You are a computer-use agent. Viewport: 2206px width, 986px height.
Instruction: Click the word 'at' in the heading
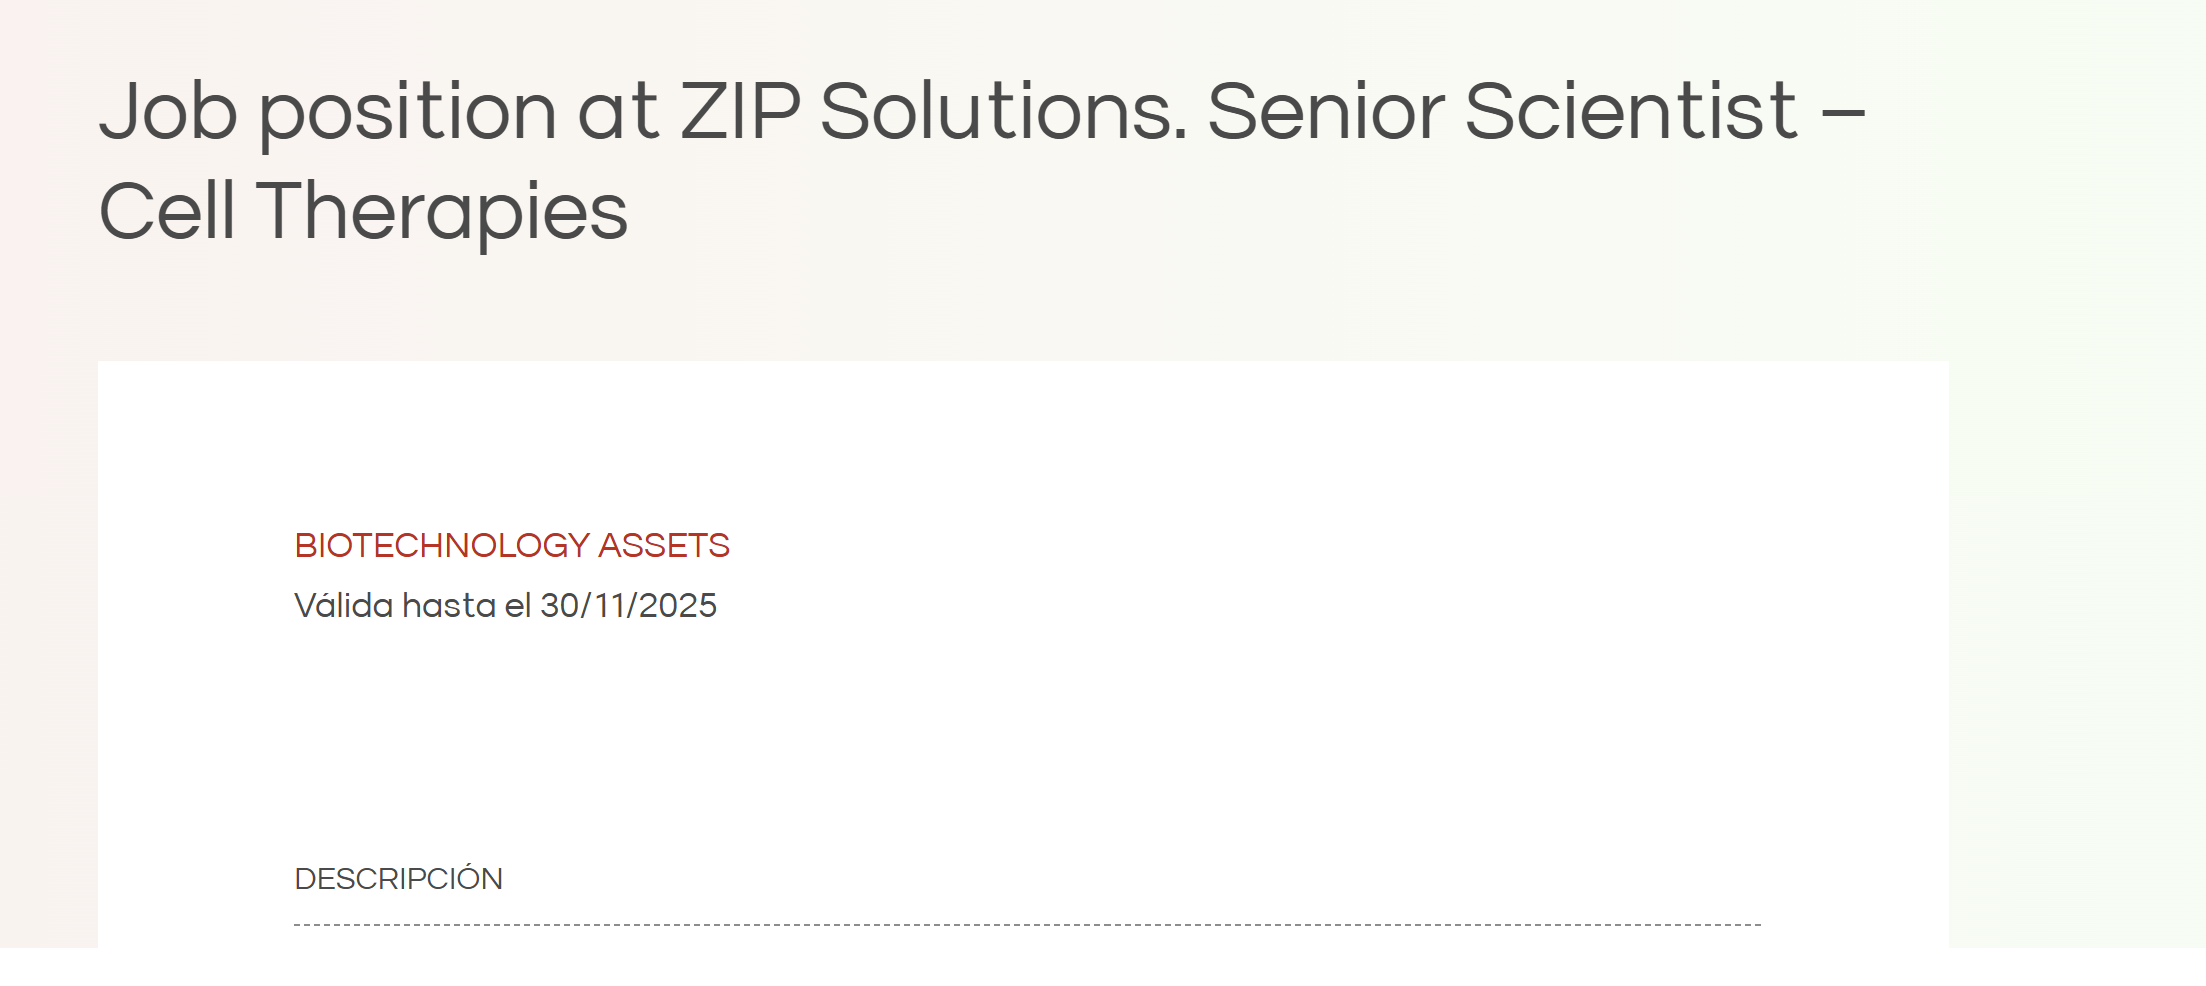tap(618, 112)
